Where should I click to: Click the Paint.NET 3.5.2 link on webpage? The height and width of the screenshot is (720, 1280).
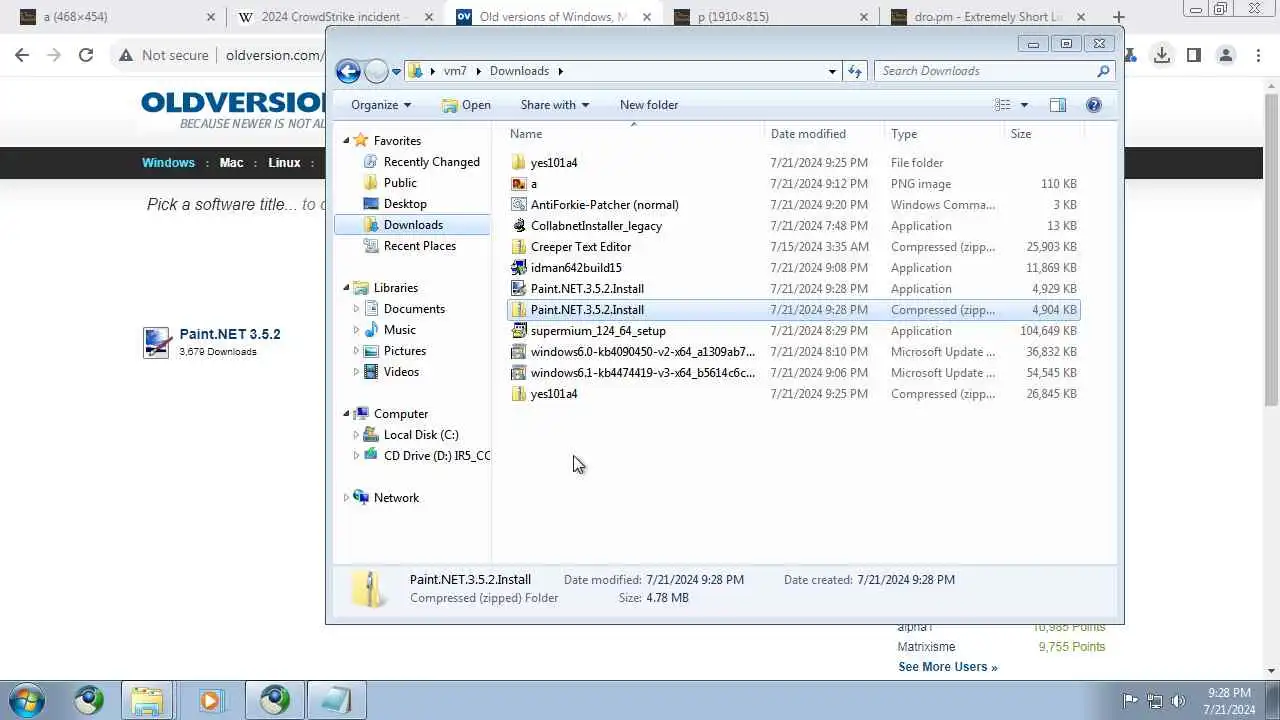coord(230,334)
